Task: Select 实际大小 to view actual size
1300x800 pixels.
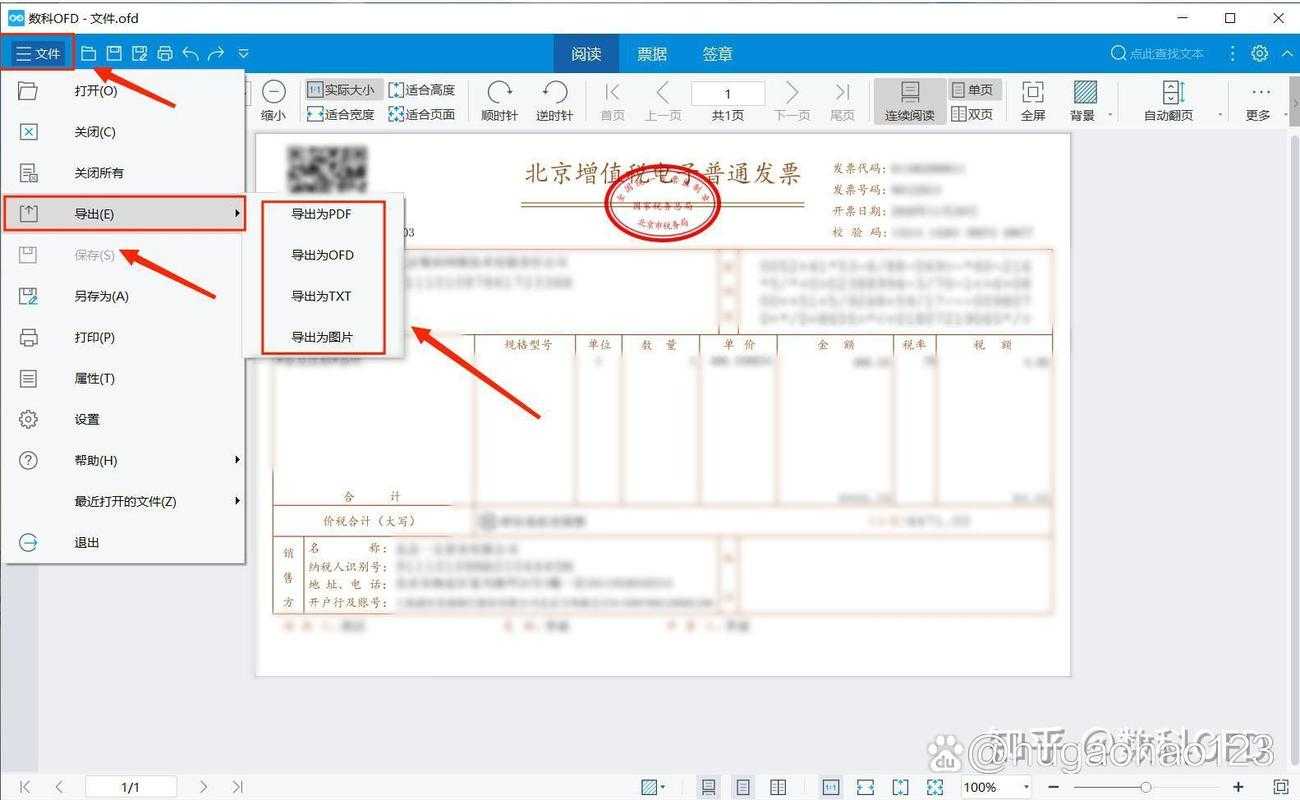Action: click(x=341, y=88)
